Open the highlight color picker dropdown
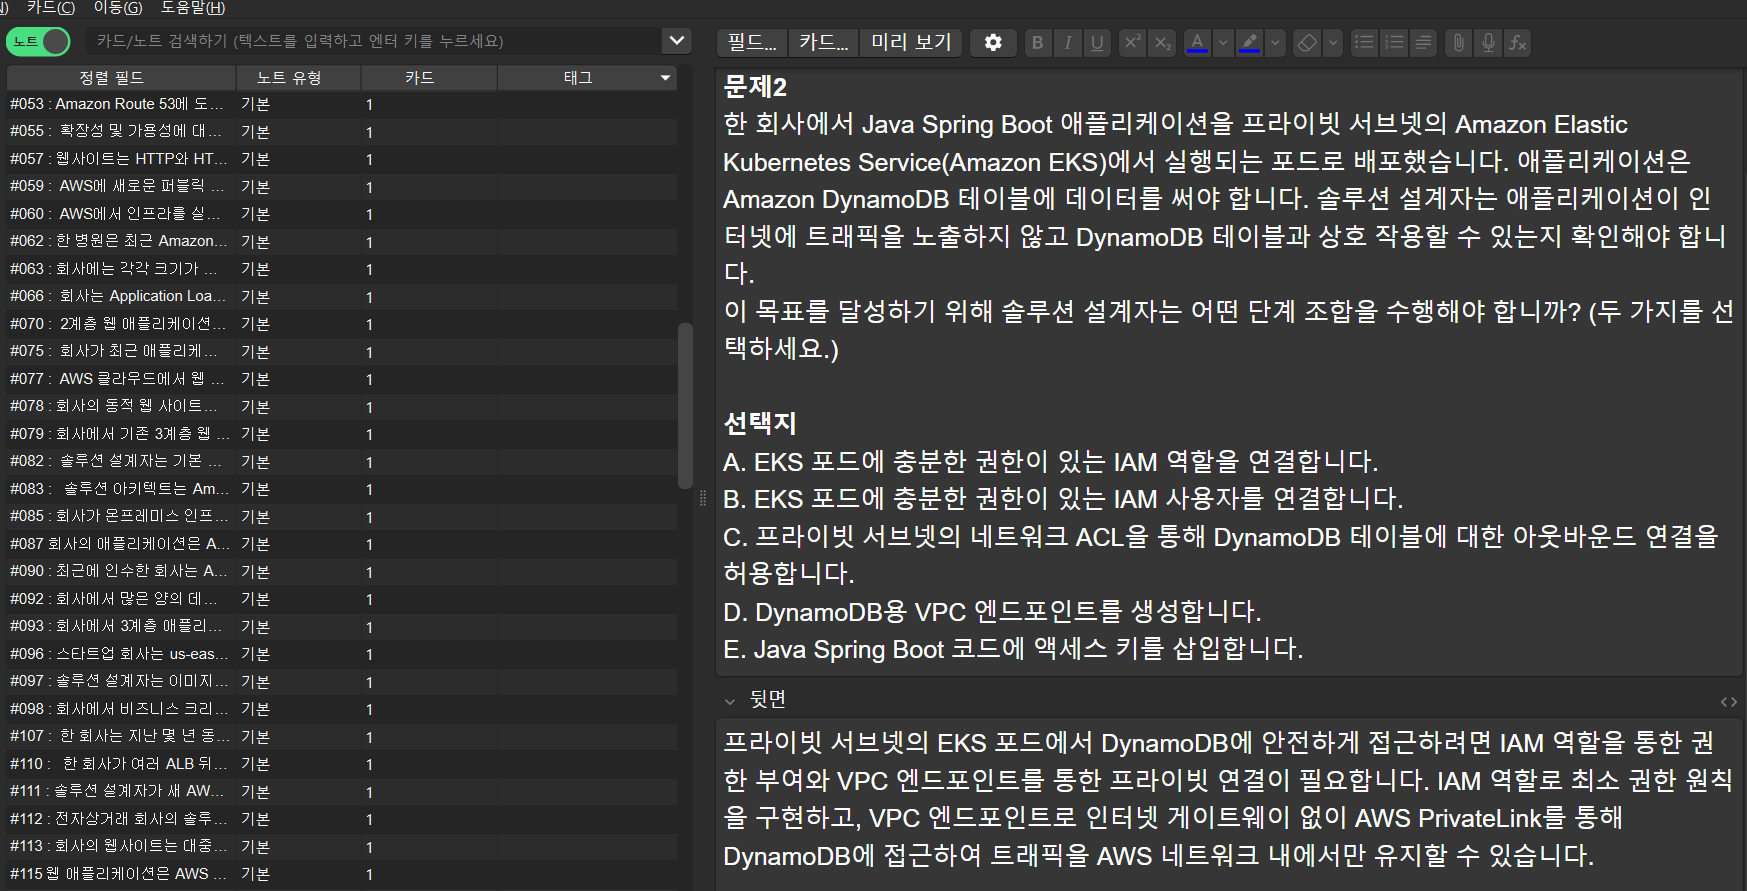 pyautogui.click(x=1275, y=43)
